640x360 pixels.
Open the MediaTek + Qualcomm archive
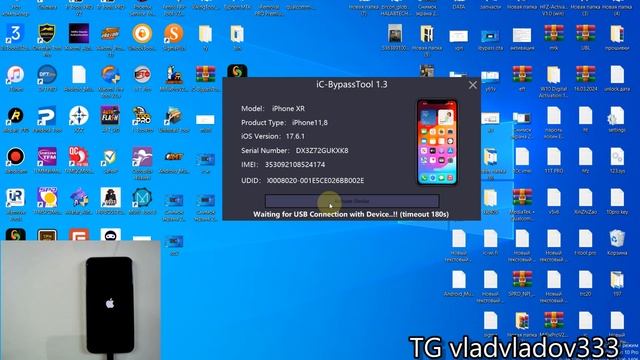(522, 198)
